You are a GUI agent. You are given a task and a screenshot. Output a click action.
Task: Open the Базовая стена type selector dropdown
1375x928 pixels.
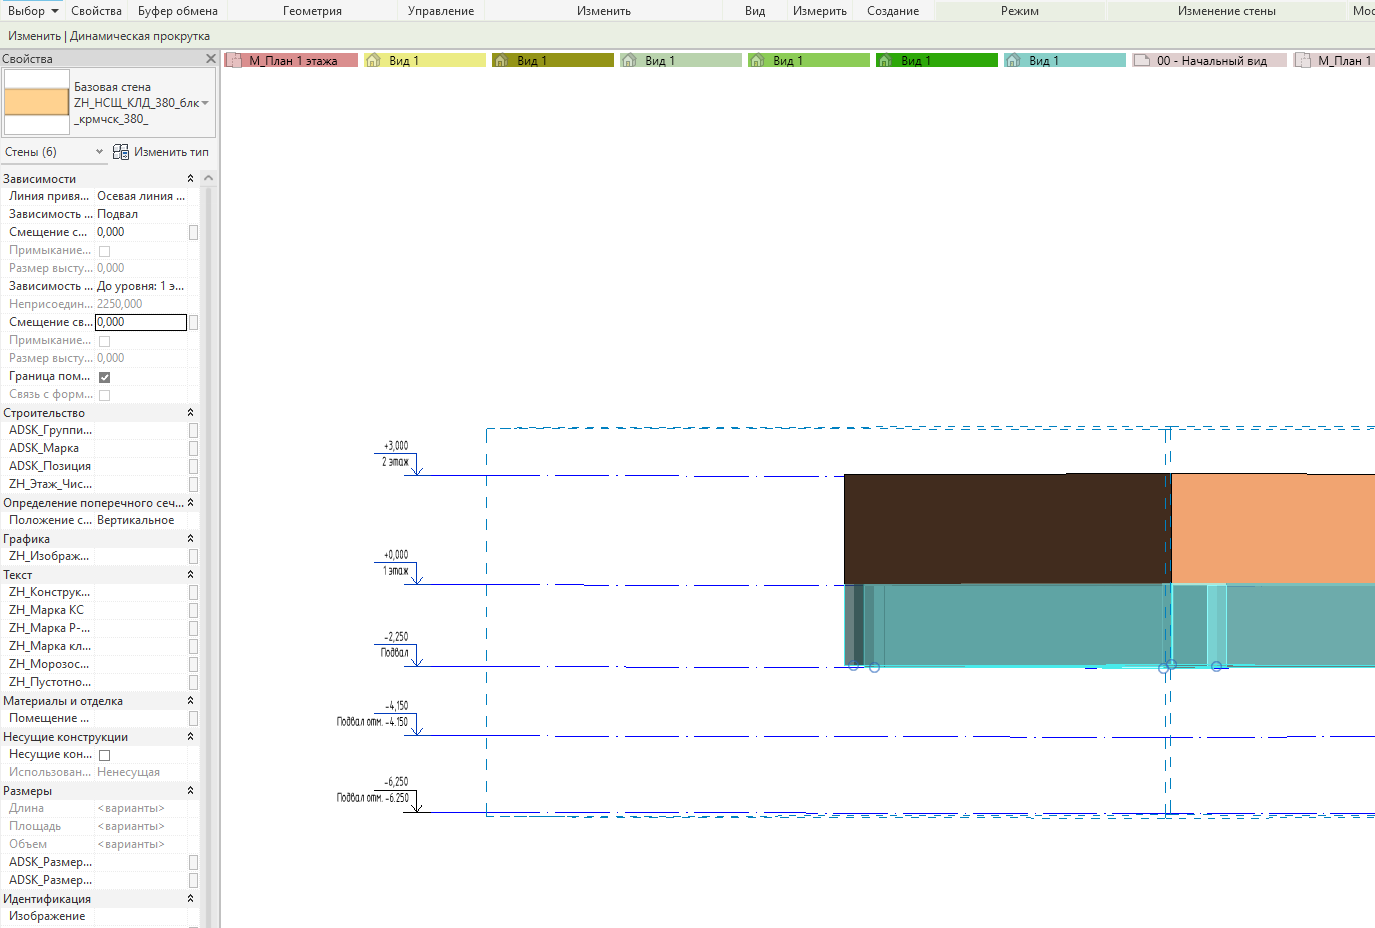pos(205,103)
